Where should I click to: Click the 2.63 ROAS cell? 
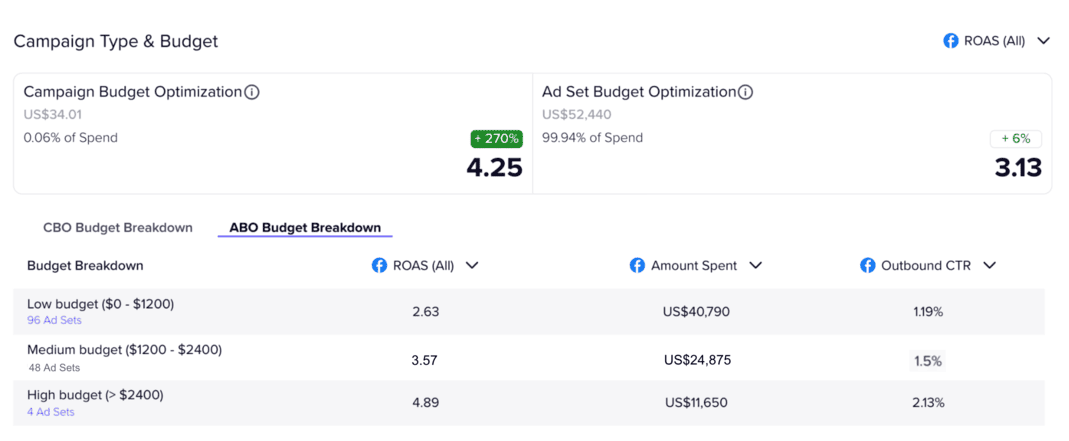click(x=425, y=312)
